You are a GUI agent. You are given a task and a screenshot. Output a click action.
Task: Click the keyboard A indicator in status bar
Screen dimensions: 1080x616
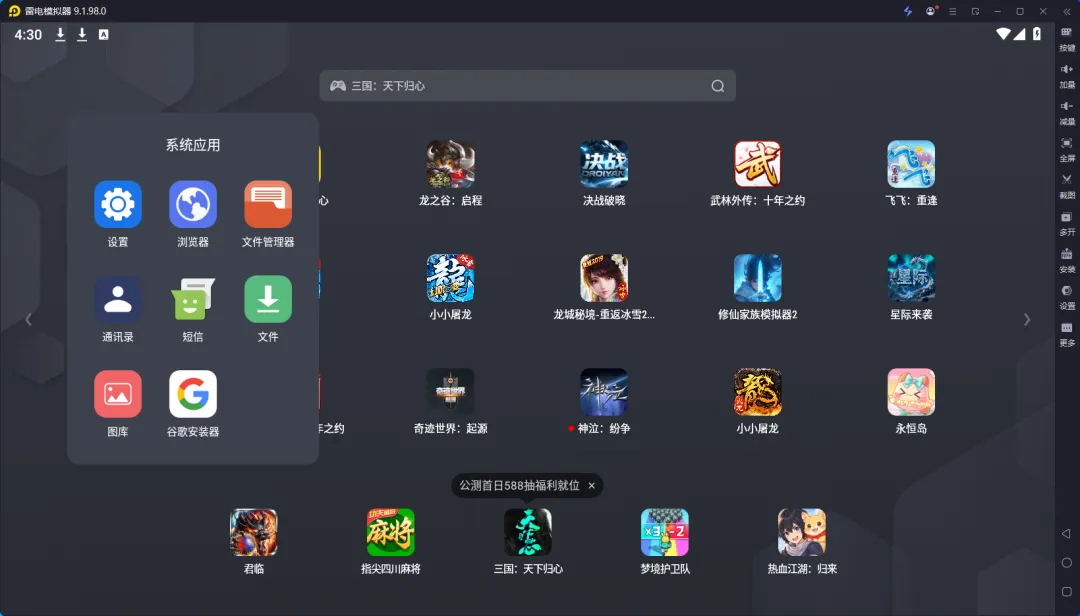tap(103, 34)
